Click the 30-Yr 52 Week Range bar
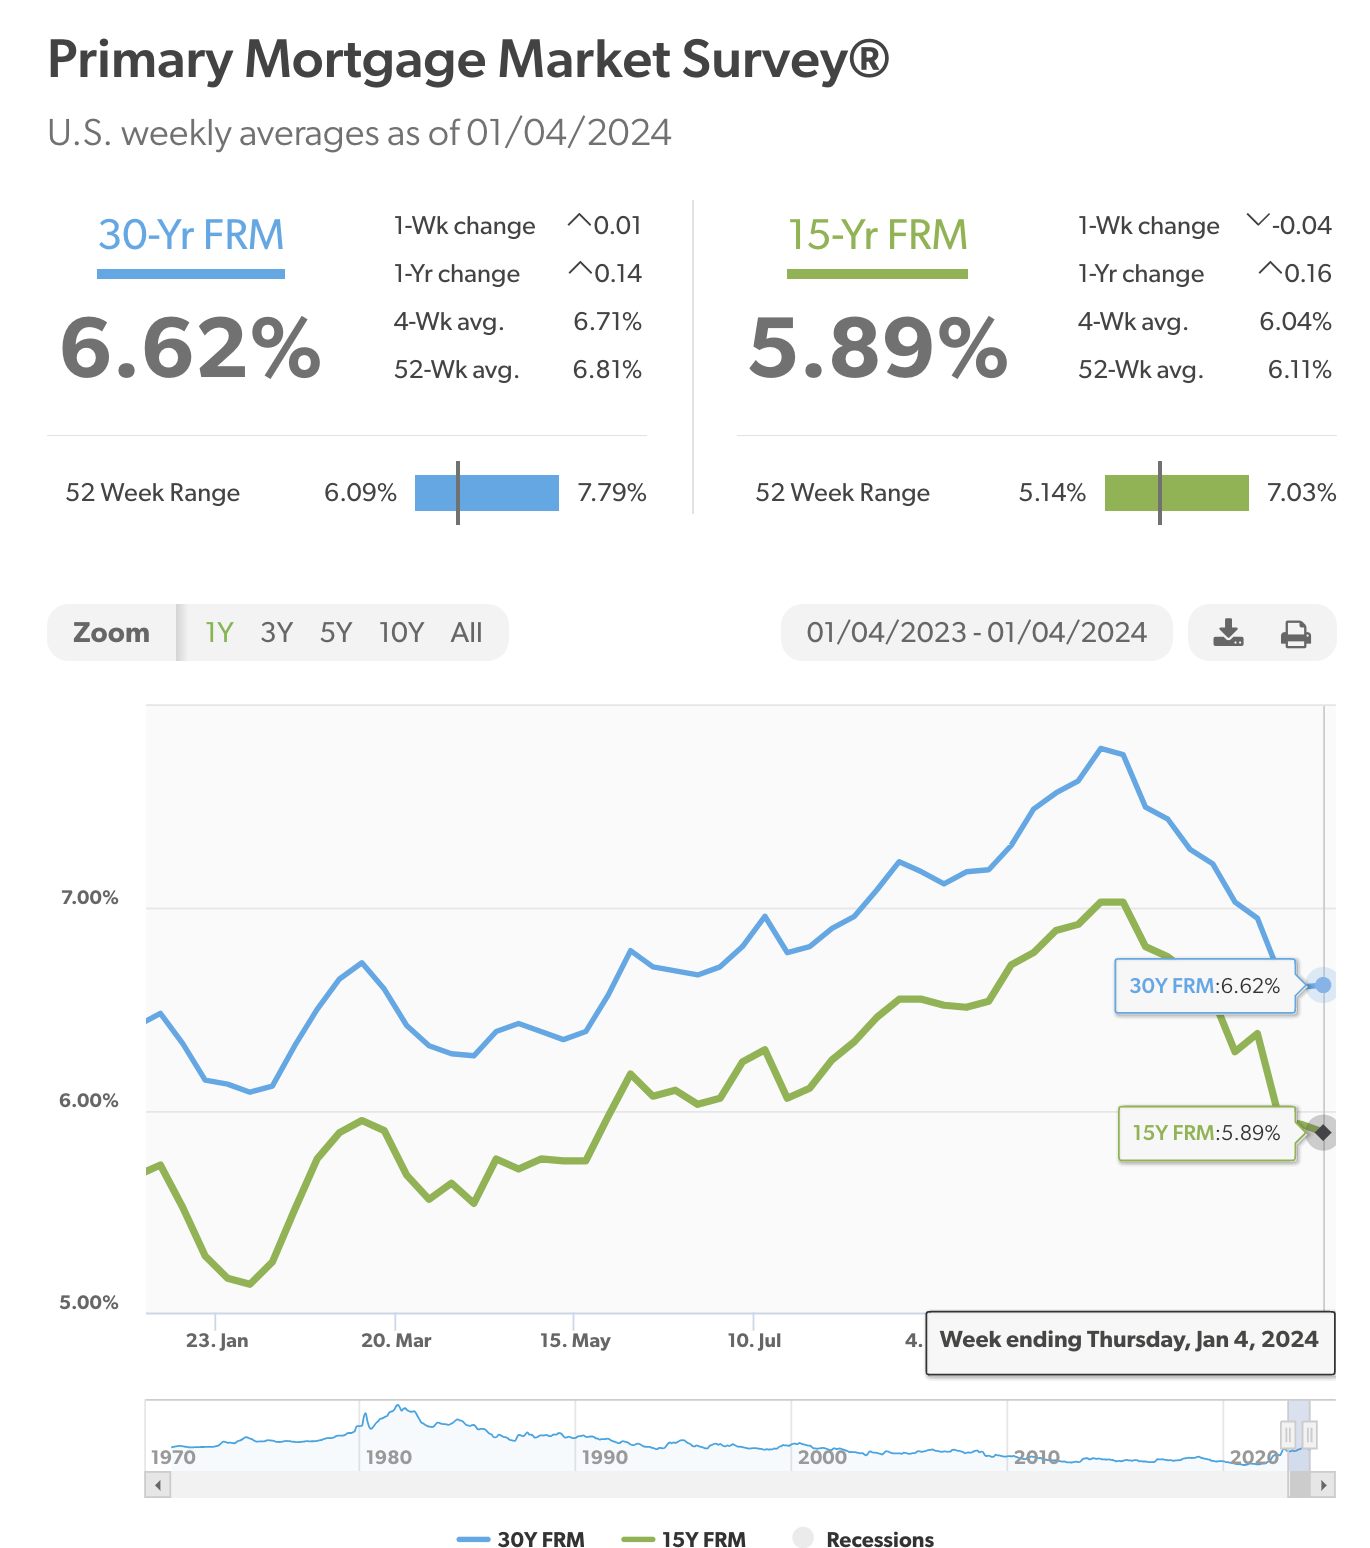The width and height of the screenshot is (1370, 1548). pos(487,493)
